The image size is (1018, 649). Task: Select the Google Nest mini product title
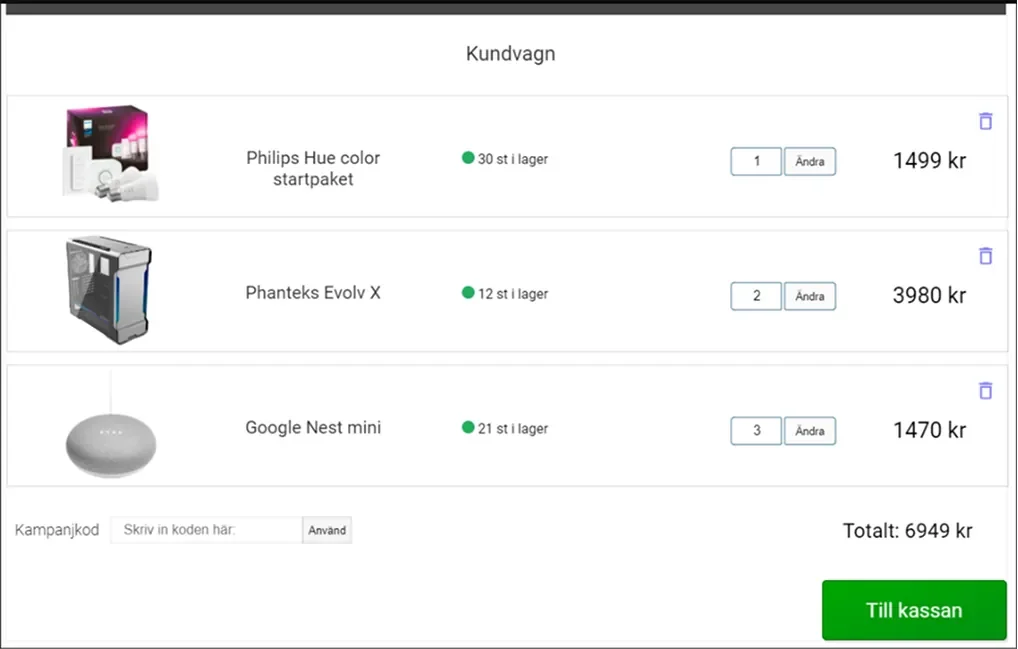(x=313, y=428)
